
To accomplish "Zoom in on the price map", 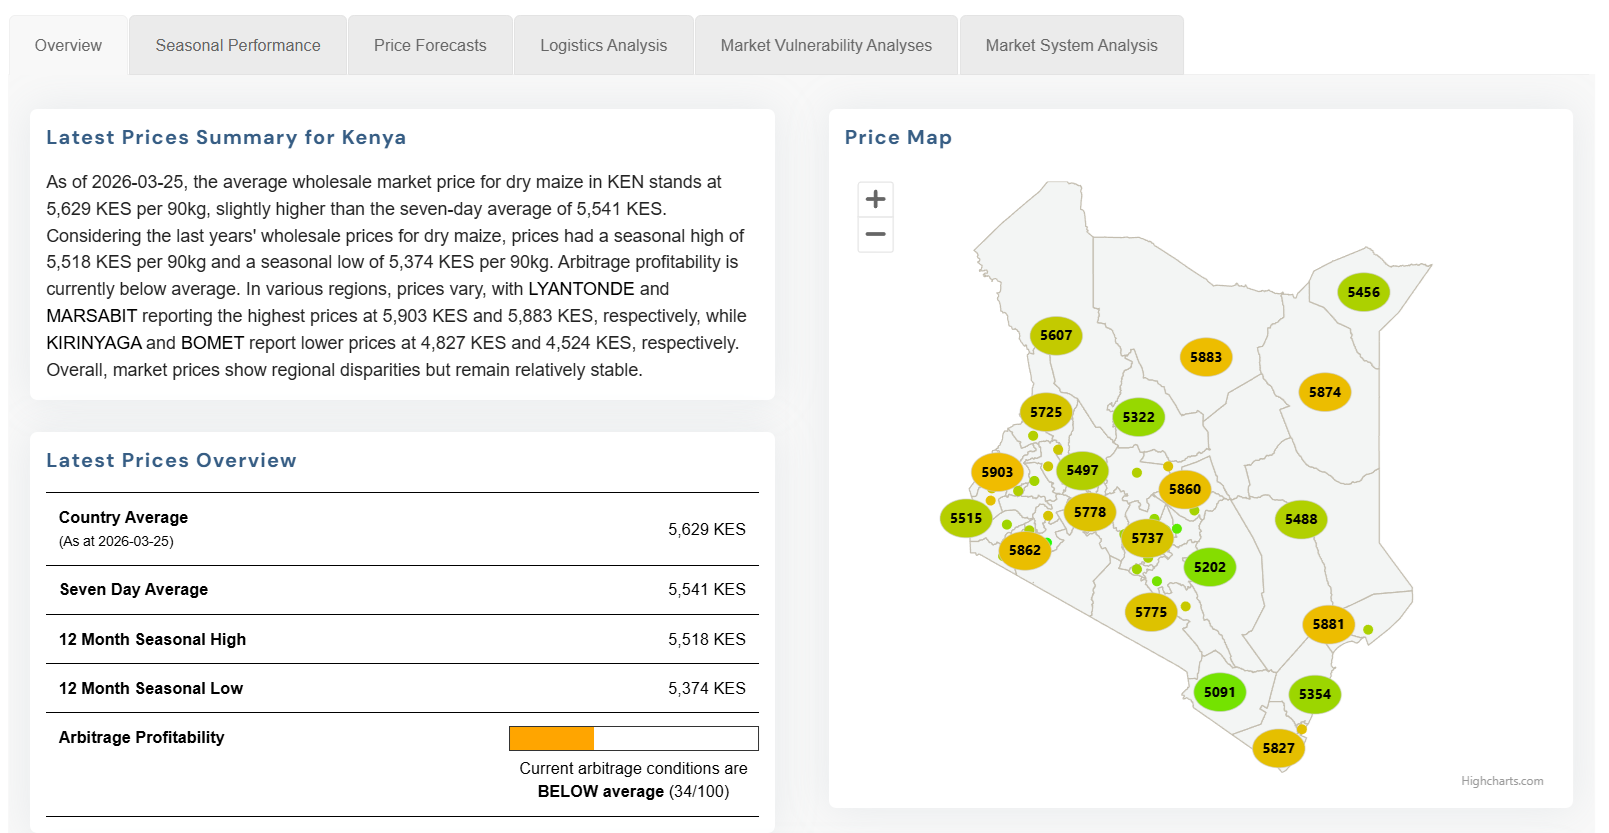I will pyautogui.click(x=875, y=199).
